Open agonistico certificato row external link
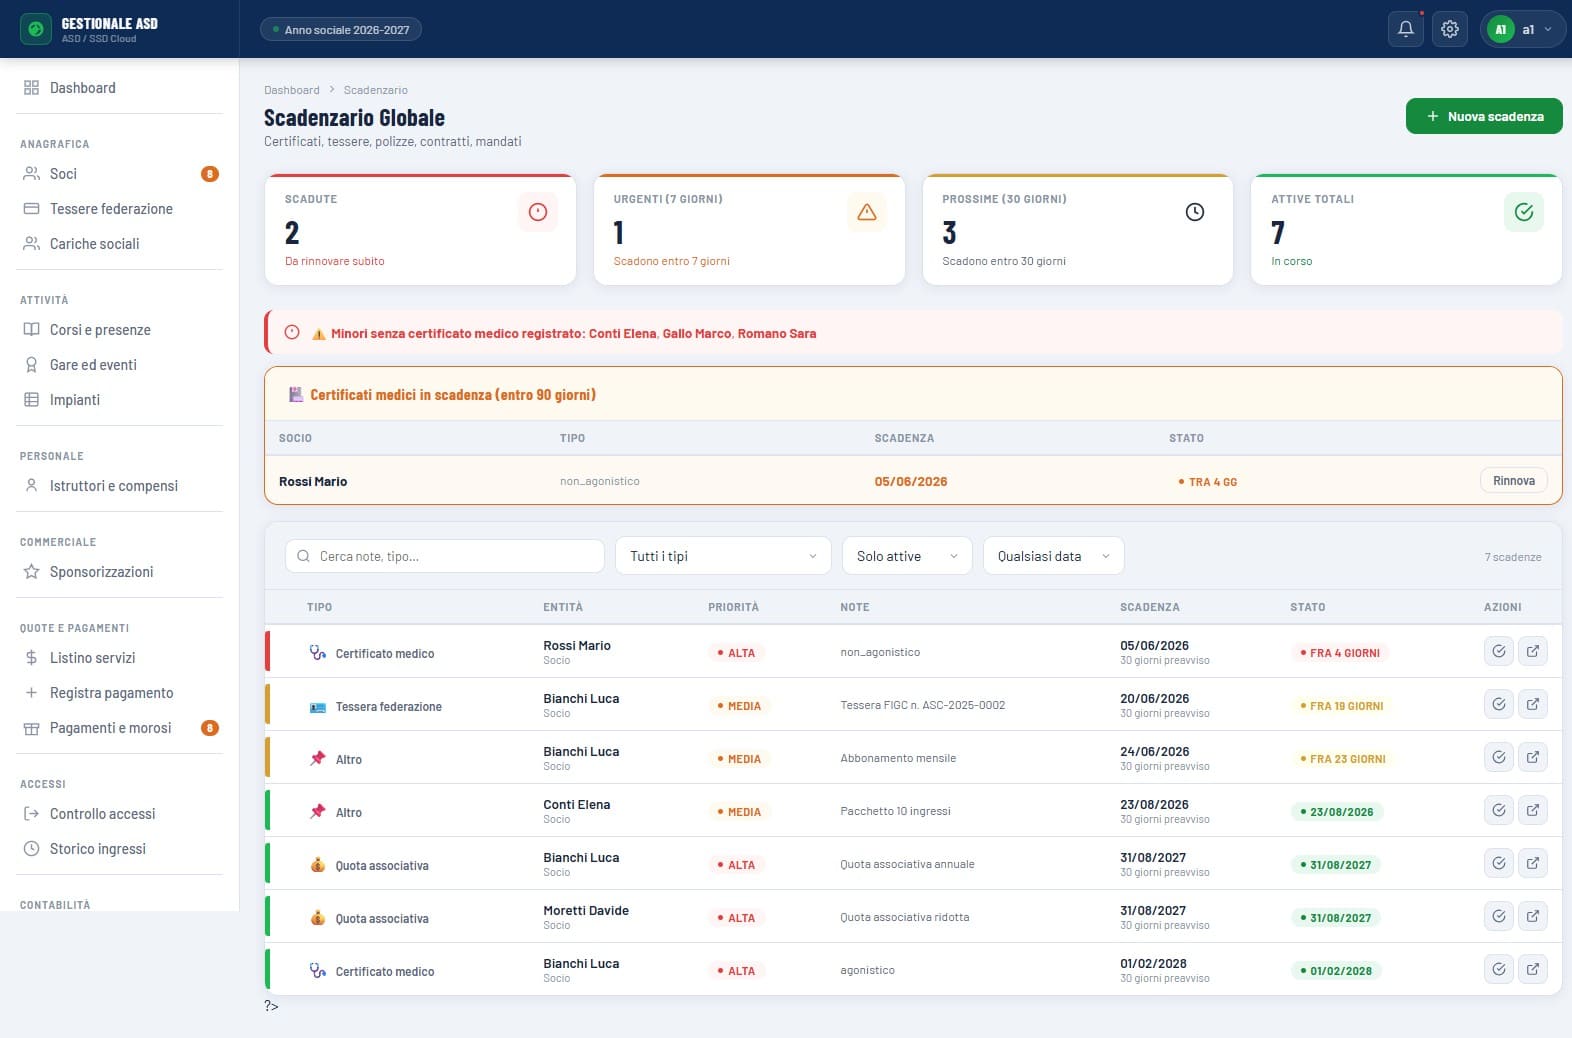Image resolution: width=1572 pixels, height=1038 pixels. pyautogui.click(x=1533, y=969)
